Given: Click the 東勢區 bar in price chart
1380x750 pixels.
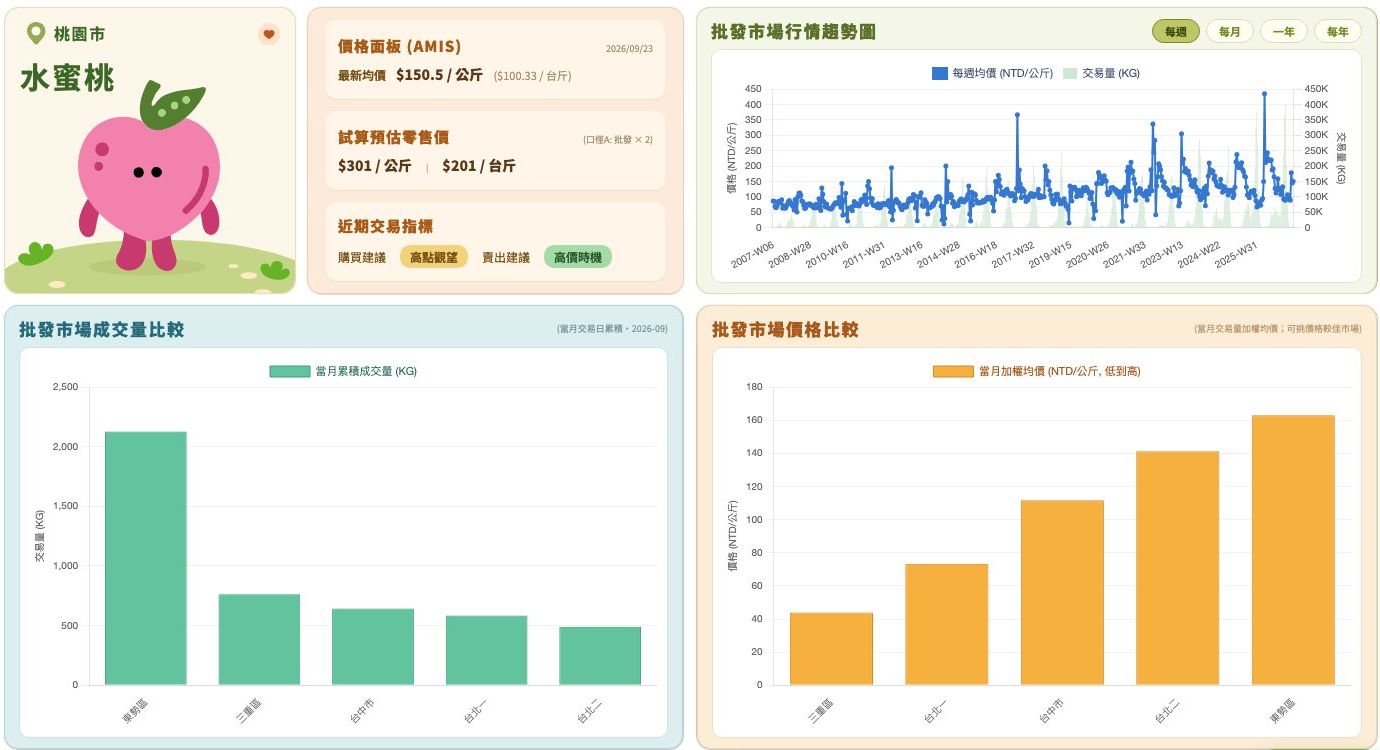Looking at the screenshot, I should [x=1293, y=550].
